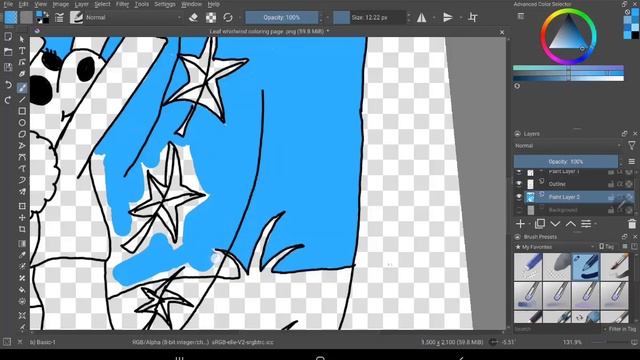Select the Assistant tool
Viewport: 640px width, 360px height.
coord(22,316)
